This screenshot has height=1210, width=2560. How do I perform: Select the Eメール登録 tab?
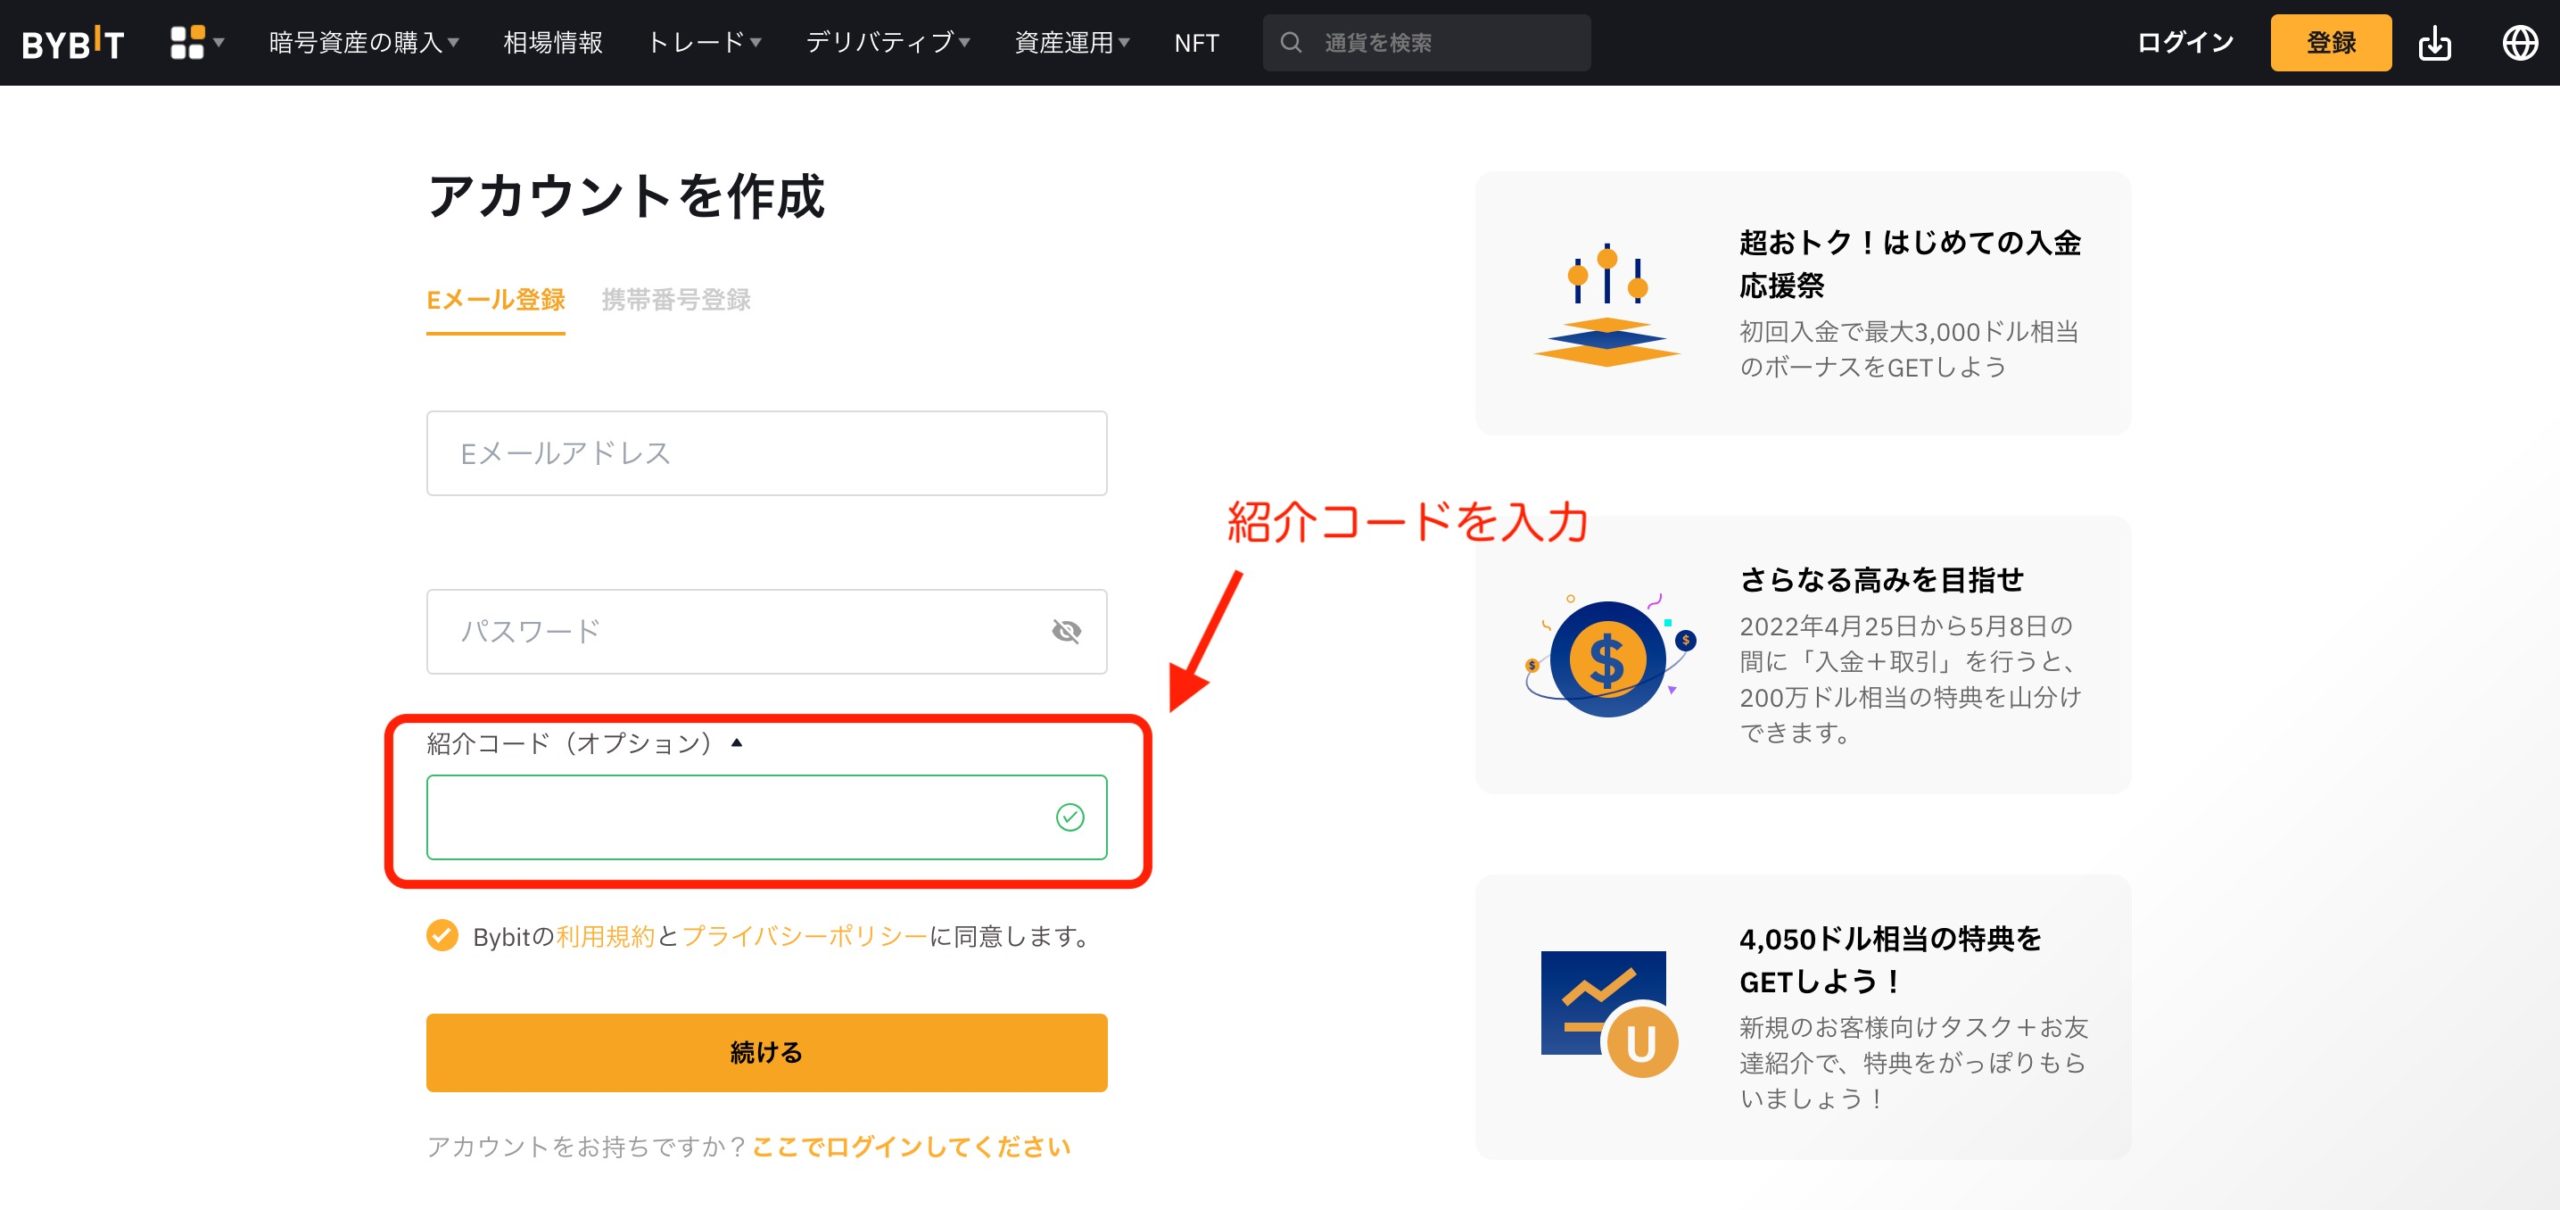[496, 299]
